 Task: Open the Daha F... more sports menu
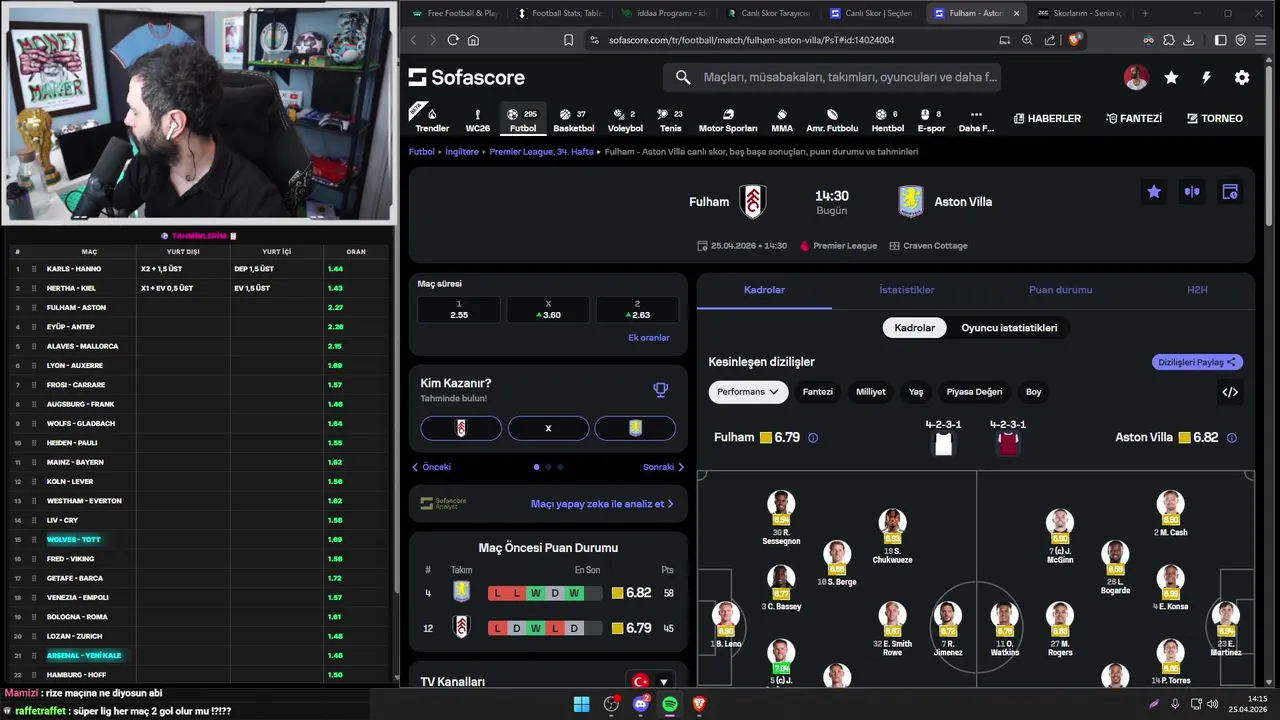[x=976, y=120]
